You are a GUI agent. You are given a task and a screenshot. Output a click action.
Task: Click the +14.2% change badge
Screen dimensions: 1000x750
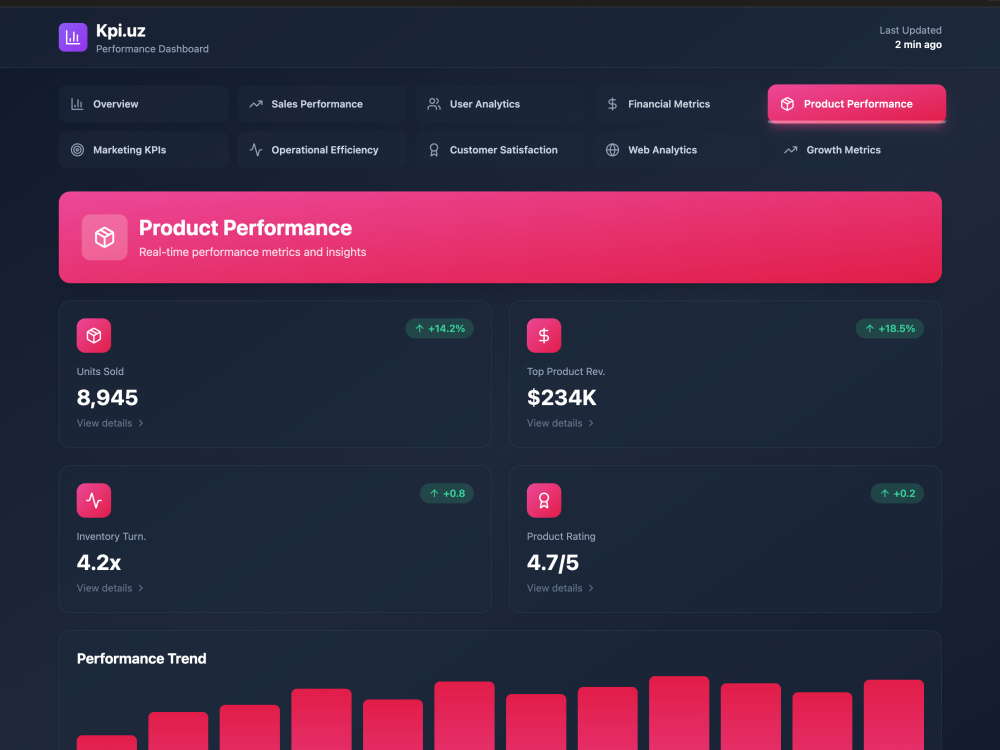(439, 328)
